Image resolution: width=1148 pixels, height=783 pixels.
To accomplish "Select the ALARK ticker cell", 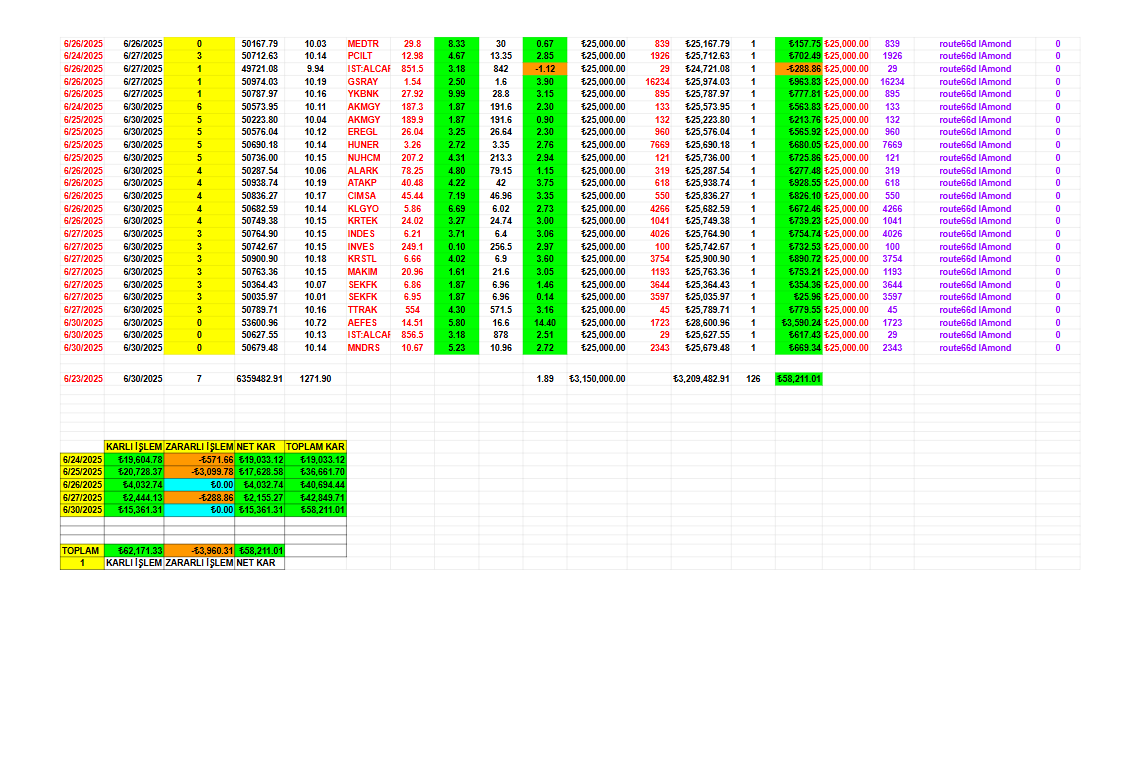I will 368,171.
